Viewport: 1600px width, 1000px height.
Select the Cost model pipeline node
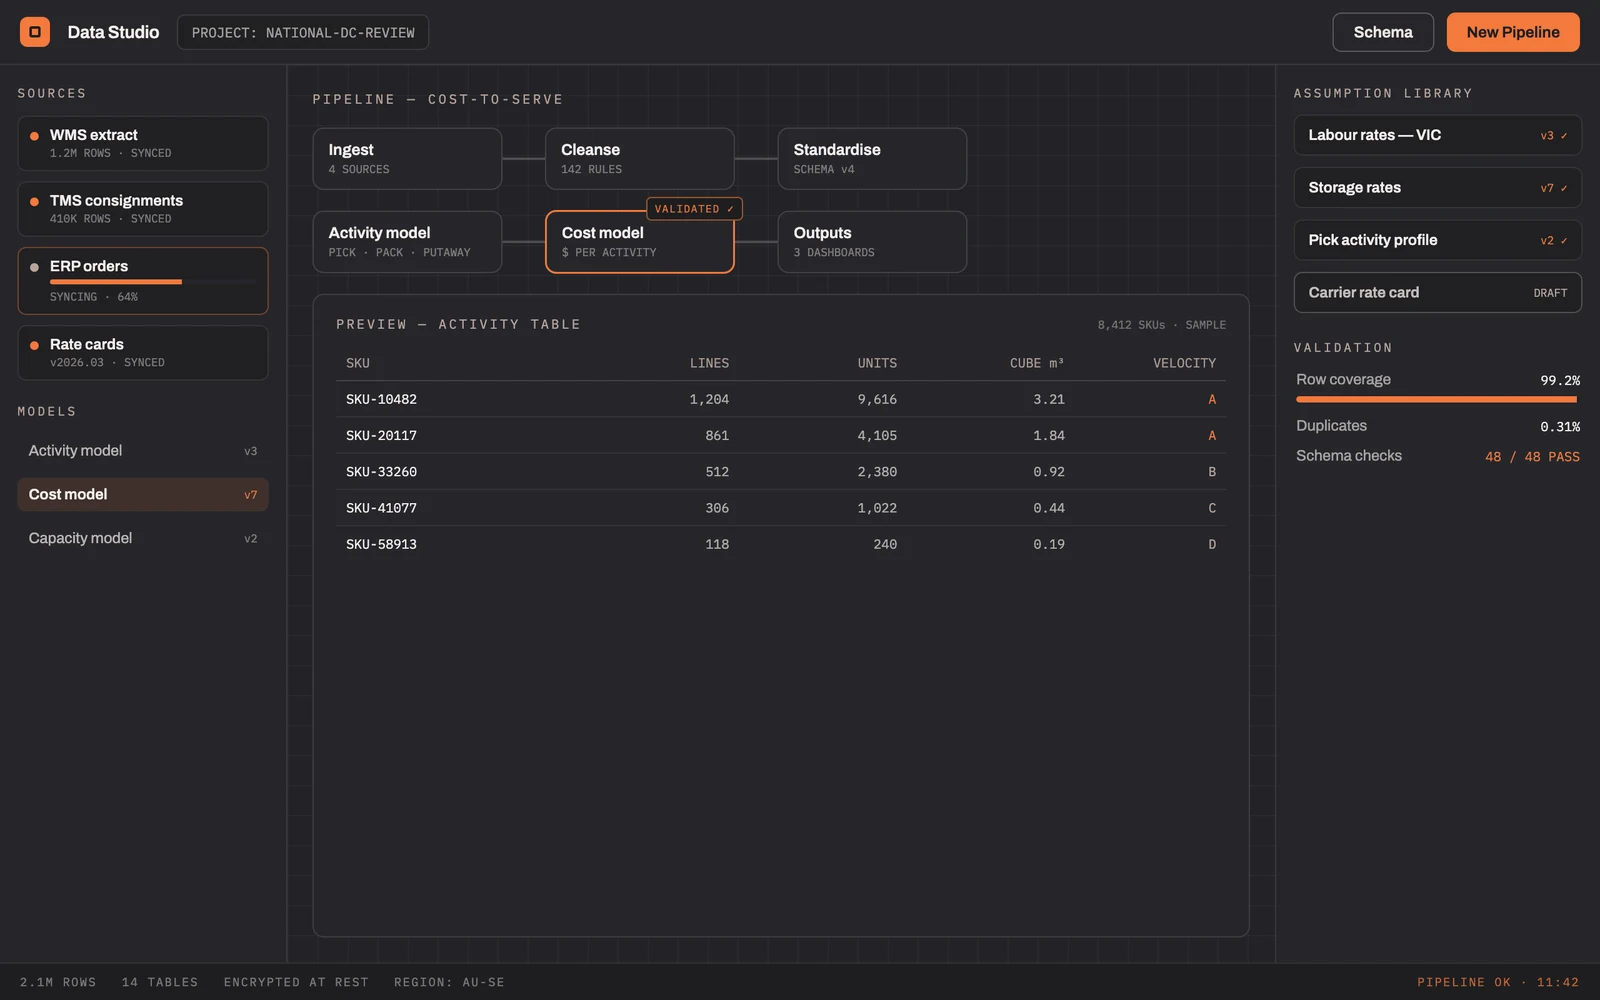[640, 242]
